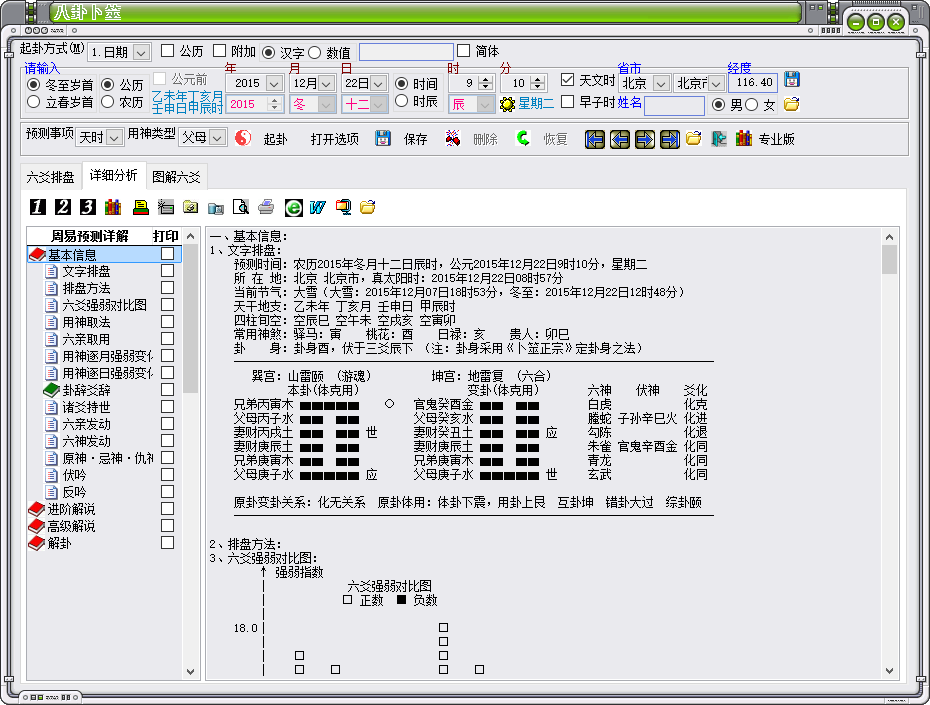This screenshot has height=705, width=930.
Task: Tick the print checkbox for 文字排盘
Action: tap(168, 271)
